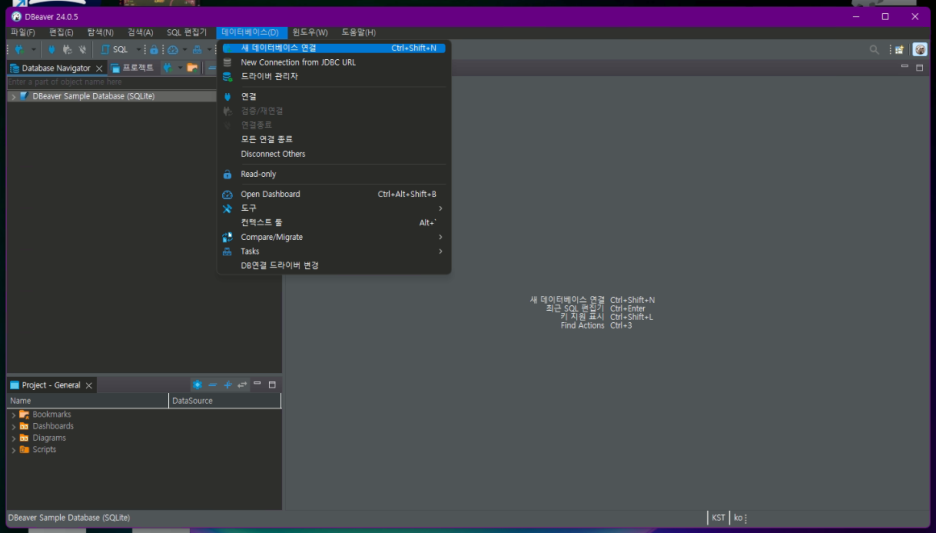
Task: Open the 파일(F) menu
Action: coord(23,32)
